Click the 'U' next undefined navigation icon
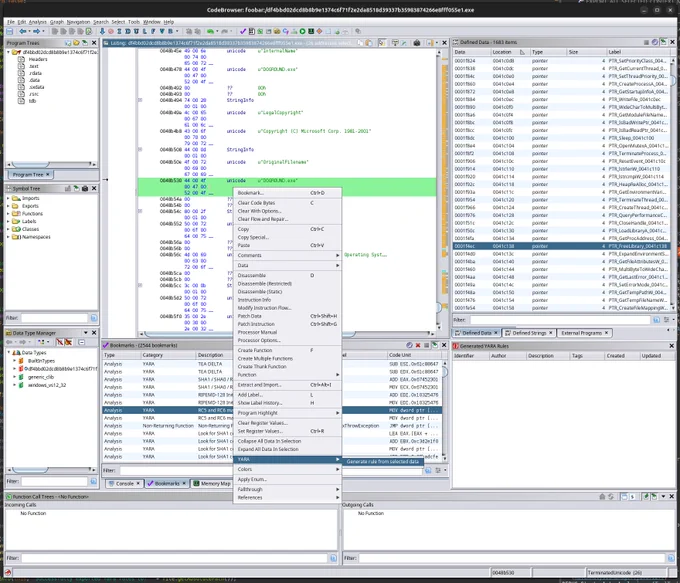The height and width of the screenshot is (583, 680). pos(136,31)
